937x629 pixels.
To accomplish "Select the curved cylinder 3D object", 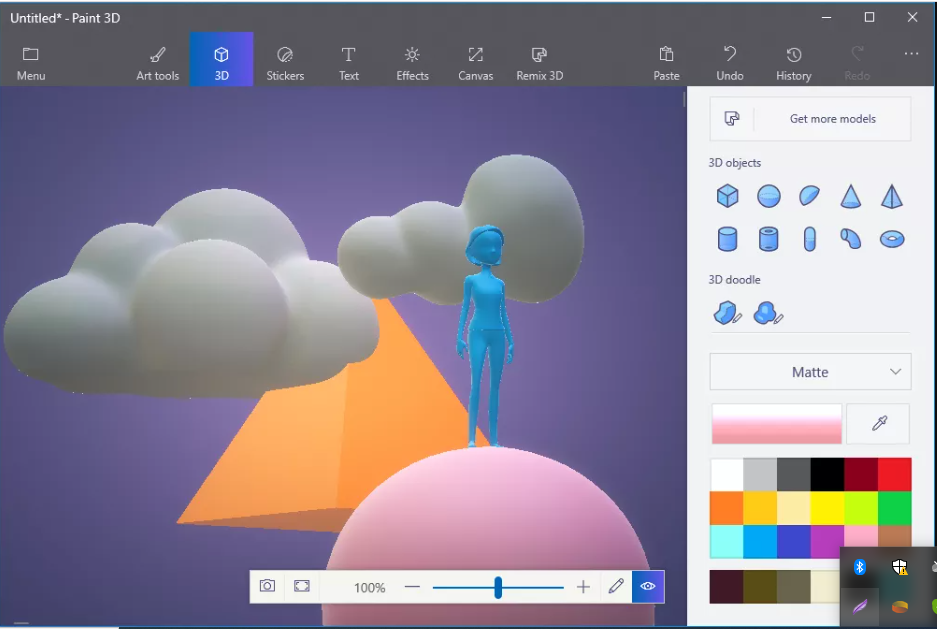I will [850, 239].
